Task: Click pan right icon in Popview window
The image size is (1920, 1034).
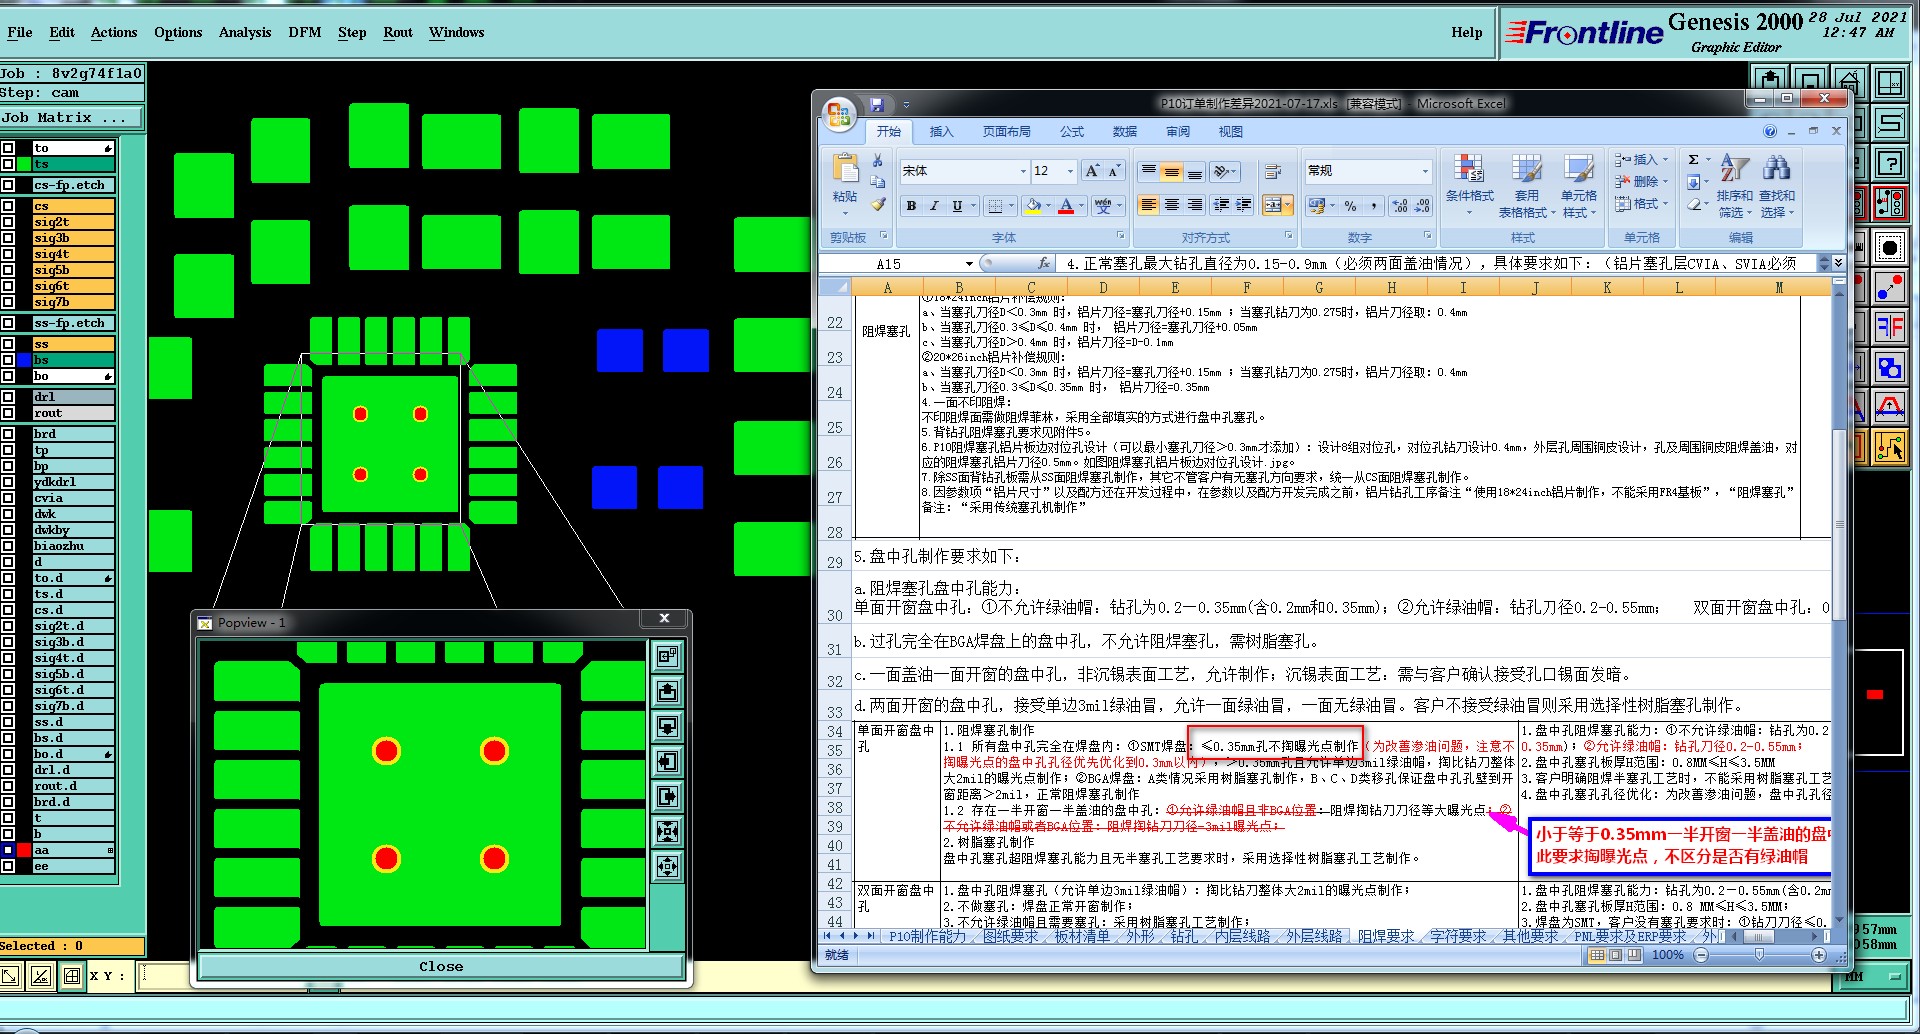Action: (667, 796)
